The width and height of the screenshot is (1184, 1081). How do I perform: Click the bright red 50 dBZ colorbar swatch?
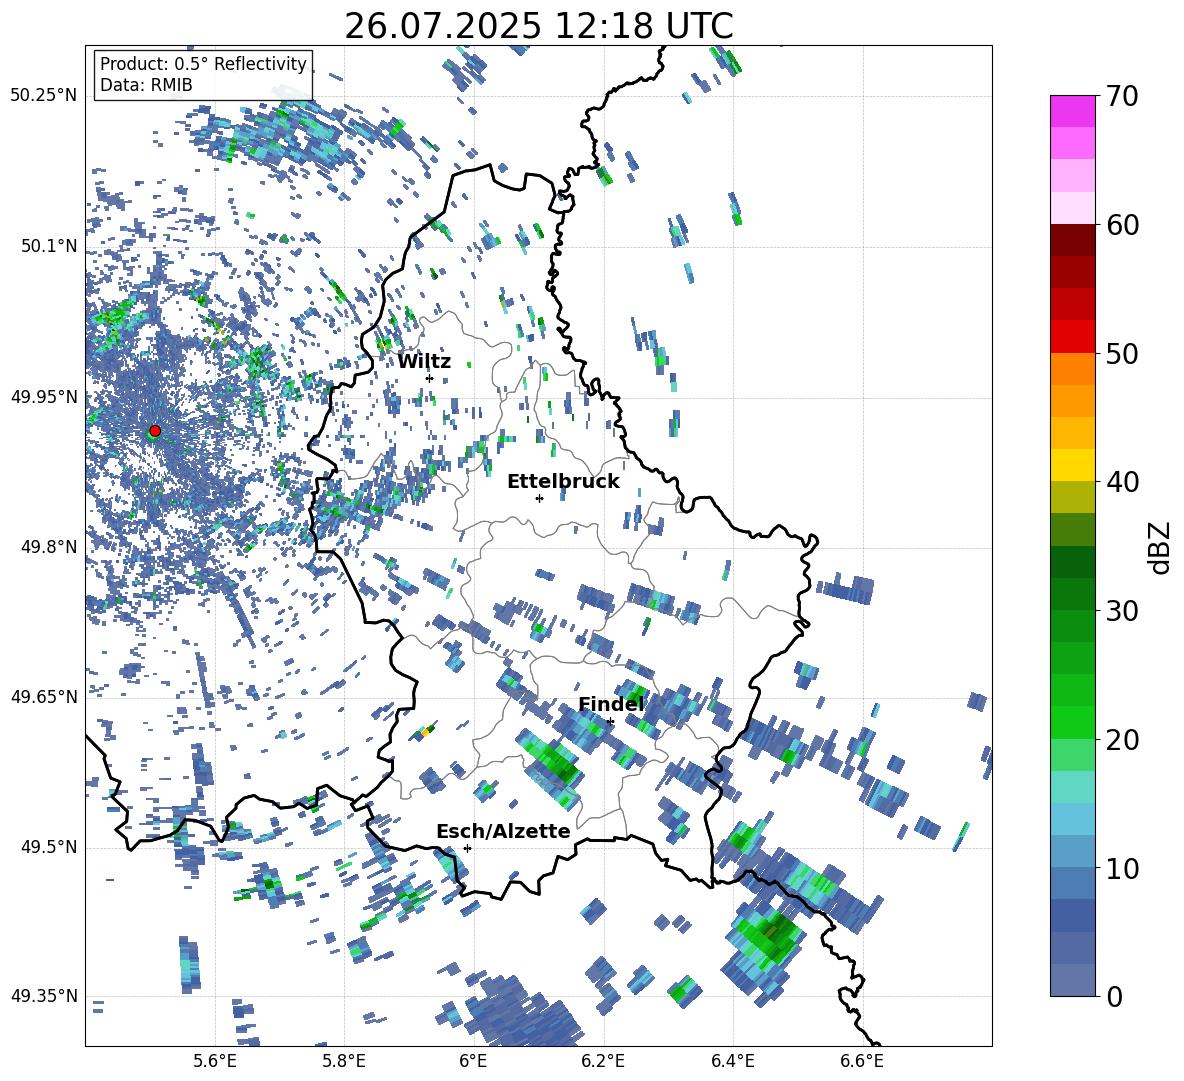pos(1072,337)
